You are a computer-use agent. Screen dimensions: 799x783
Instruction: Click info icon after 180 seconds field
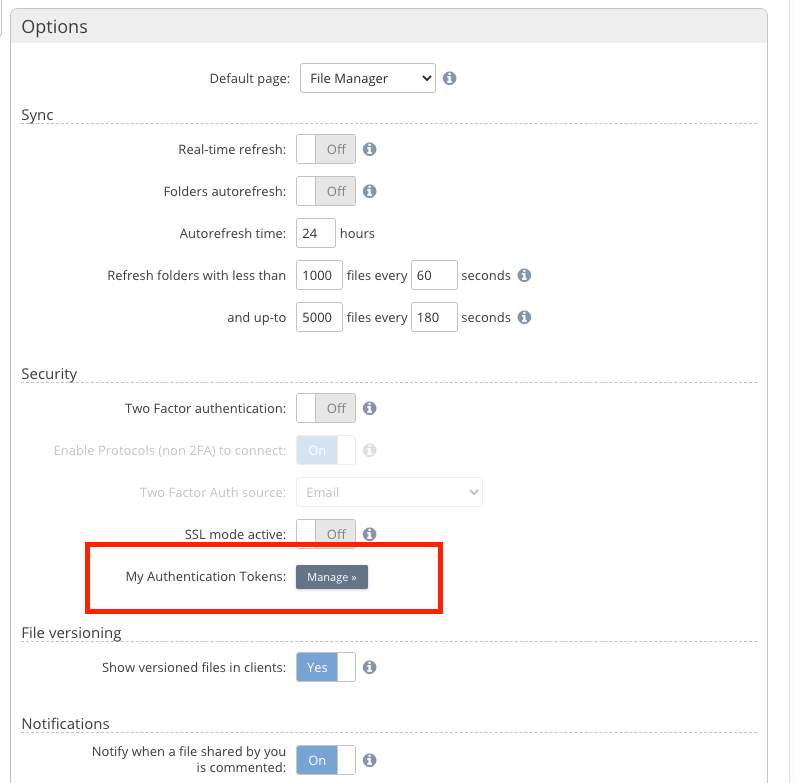tap(524, 317)
